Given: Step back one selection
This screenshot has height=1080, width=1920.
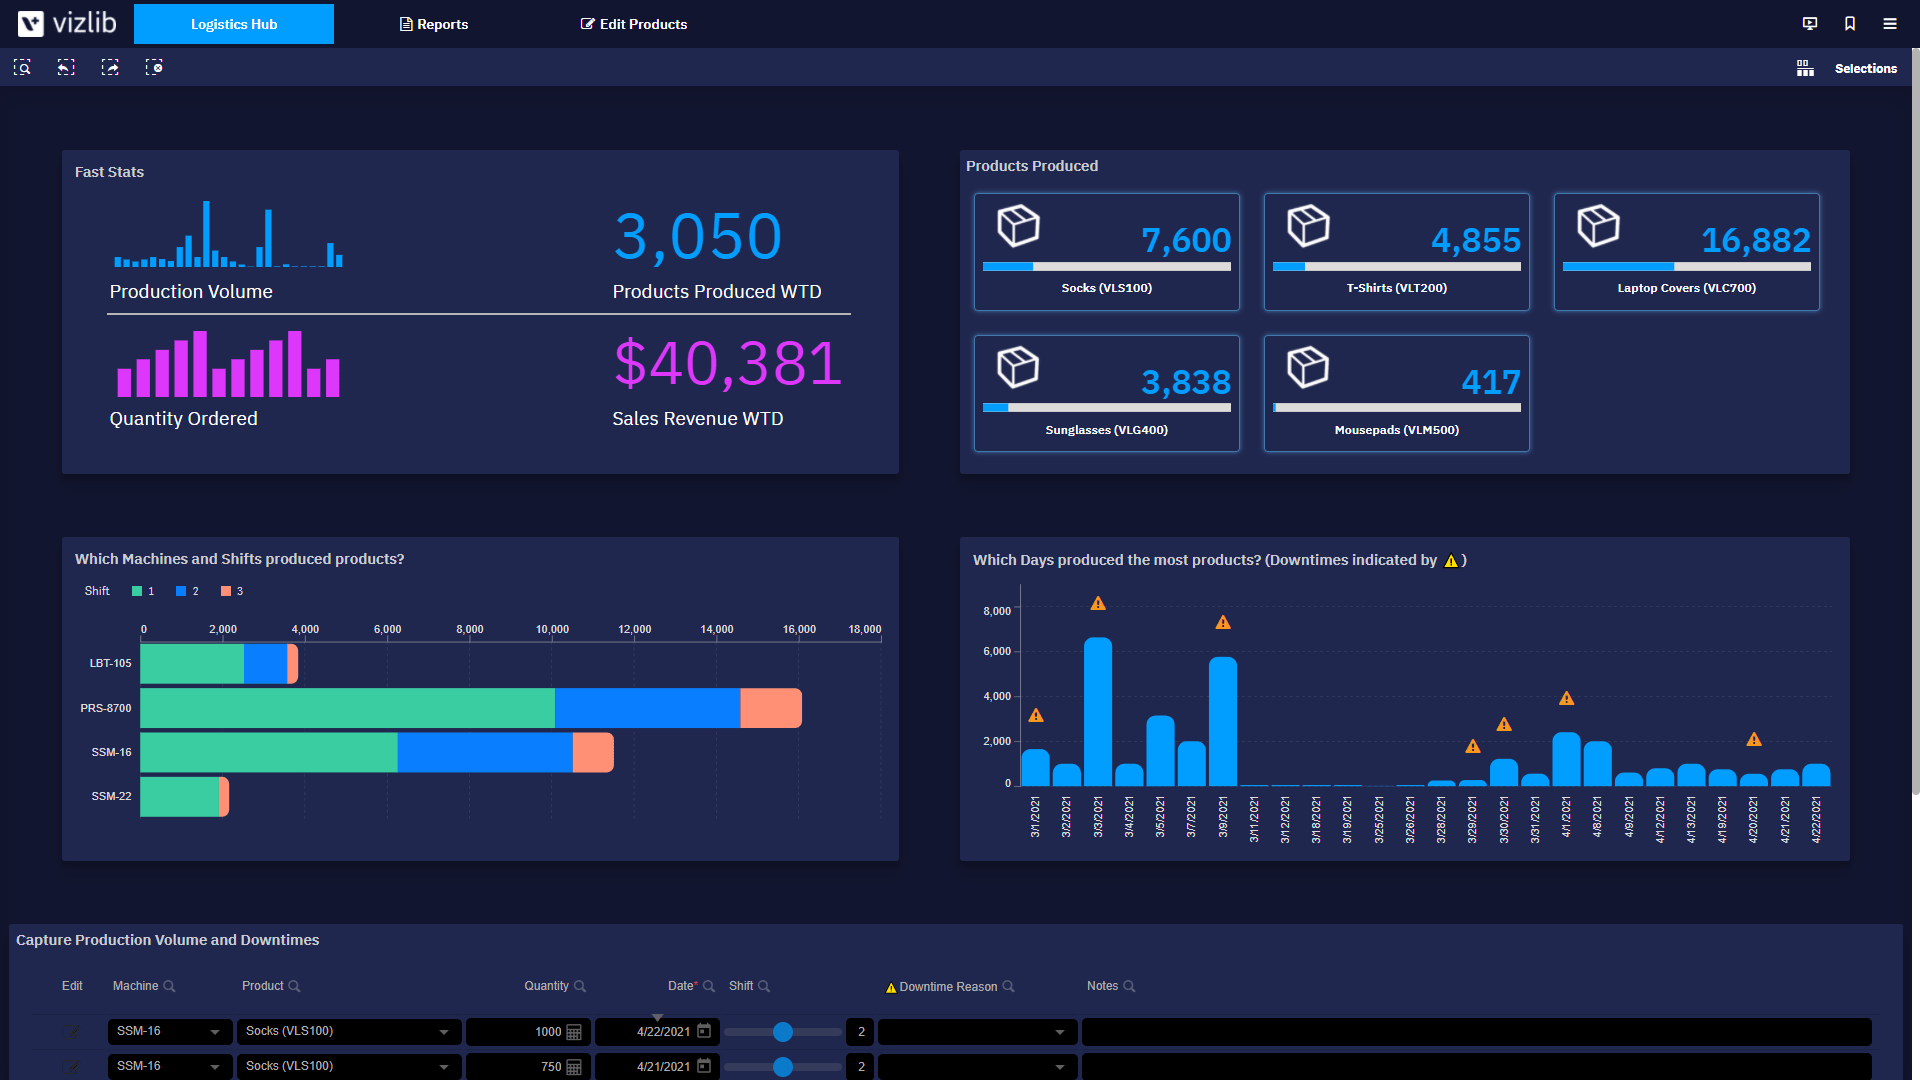Looking at the screenshot, I should pyautogui.click(x=66, y=67).
